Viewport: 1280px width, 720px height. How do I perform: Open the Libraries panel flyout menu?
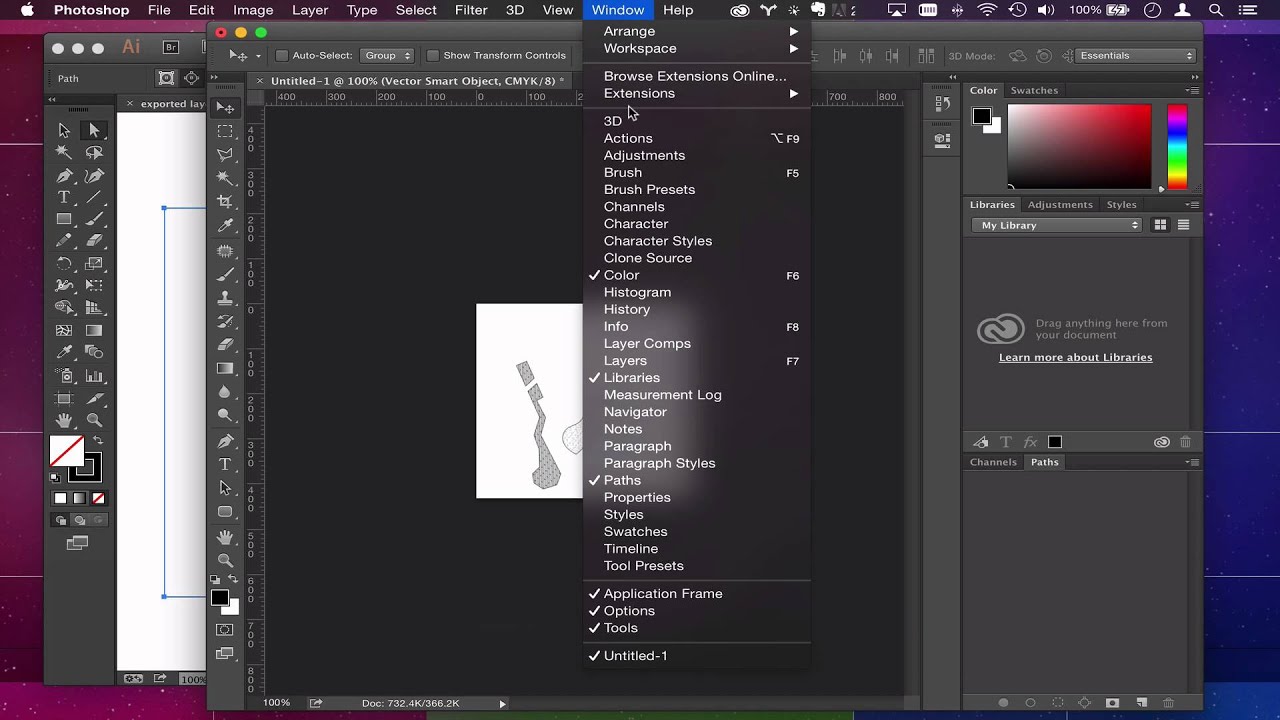(x=1192, y=205)
